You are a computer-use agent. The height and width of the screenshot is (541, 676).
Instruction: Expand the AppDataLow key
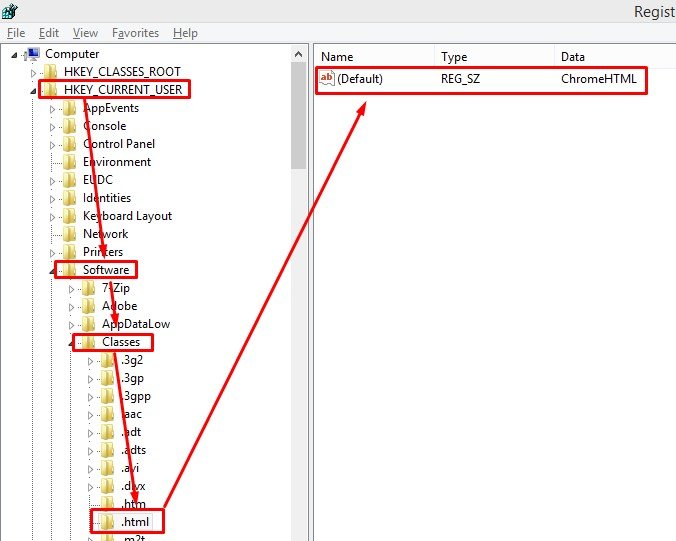(72, 324)
